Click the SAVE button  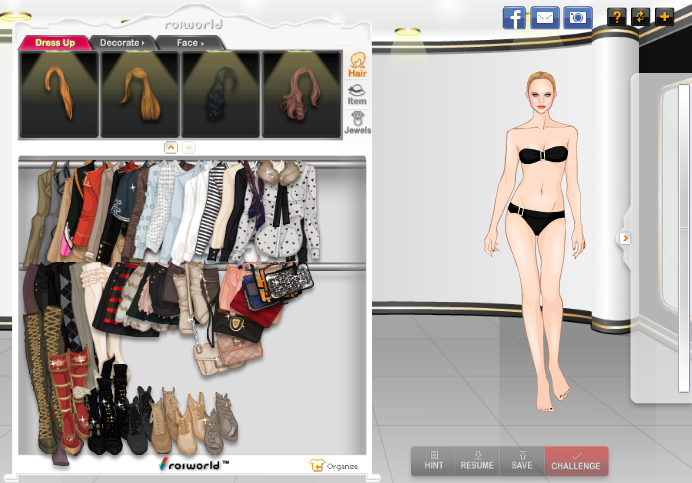tap(522, 461)
